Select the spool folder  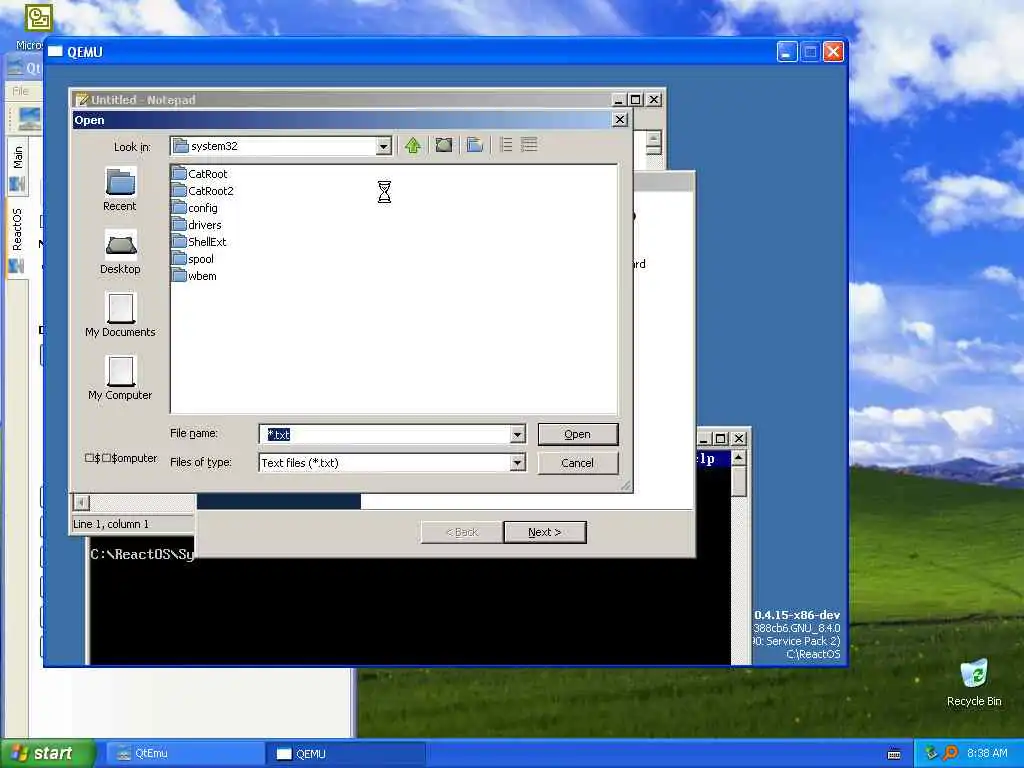coord(193,259)
